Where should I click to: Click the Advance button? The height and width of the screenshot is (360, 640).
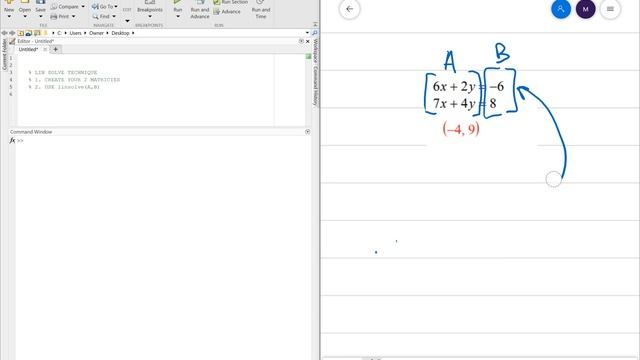227,11
